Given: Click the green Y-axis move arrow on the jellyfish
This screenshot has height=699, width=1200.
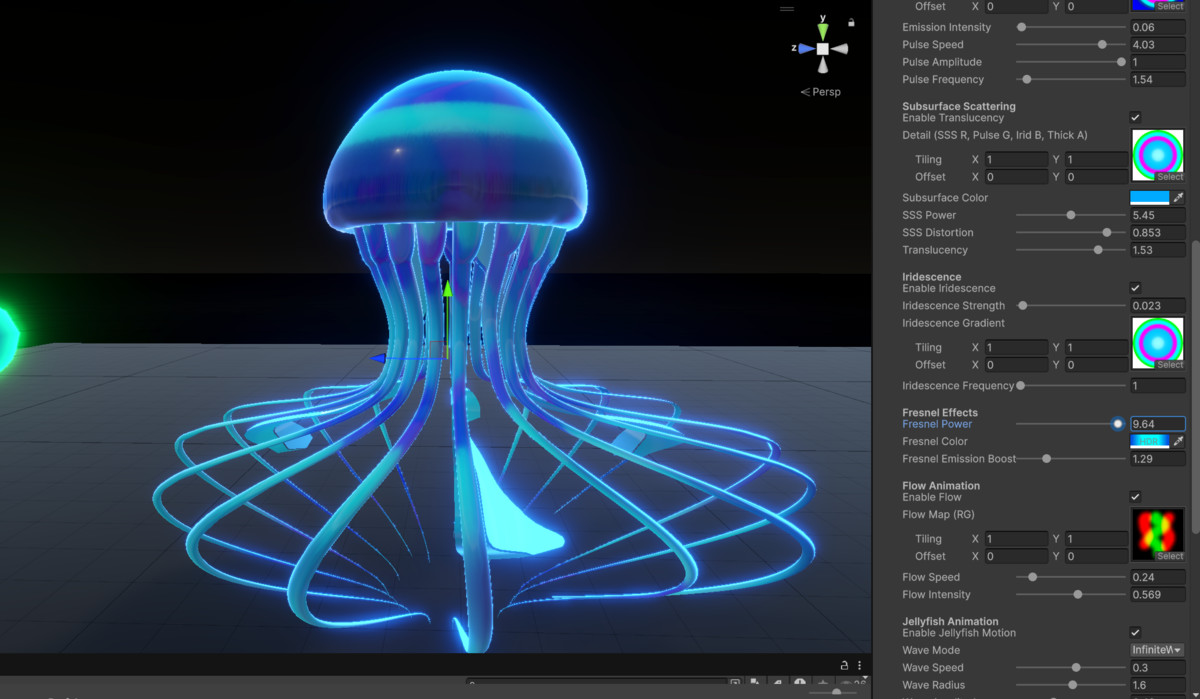Looking at the screenshot, I should tap(448, 289).
